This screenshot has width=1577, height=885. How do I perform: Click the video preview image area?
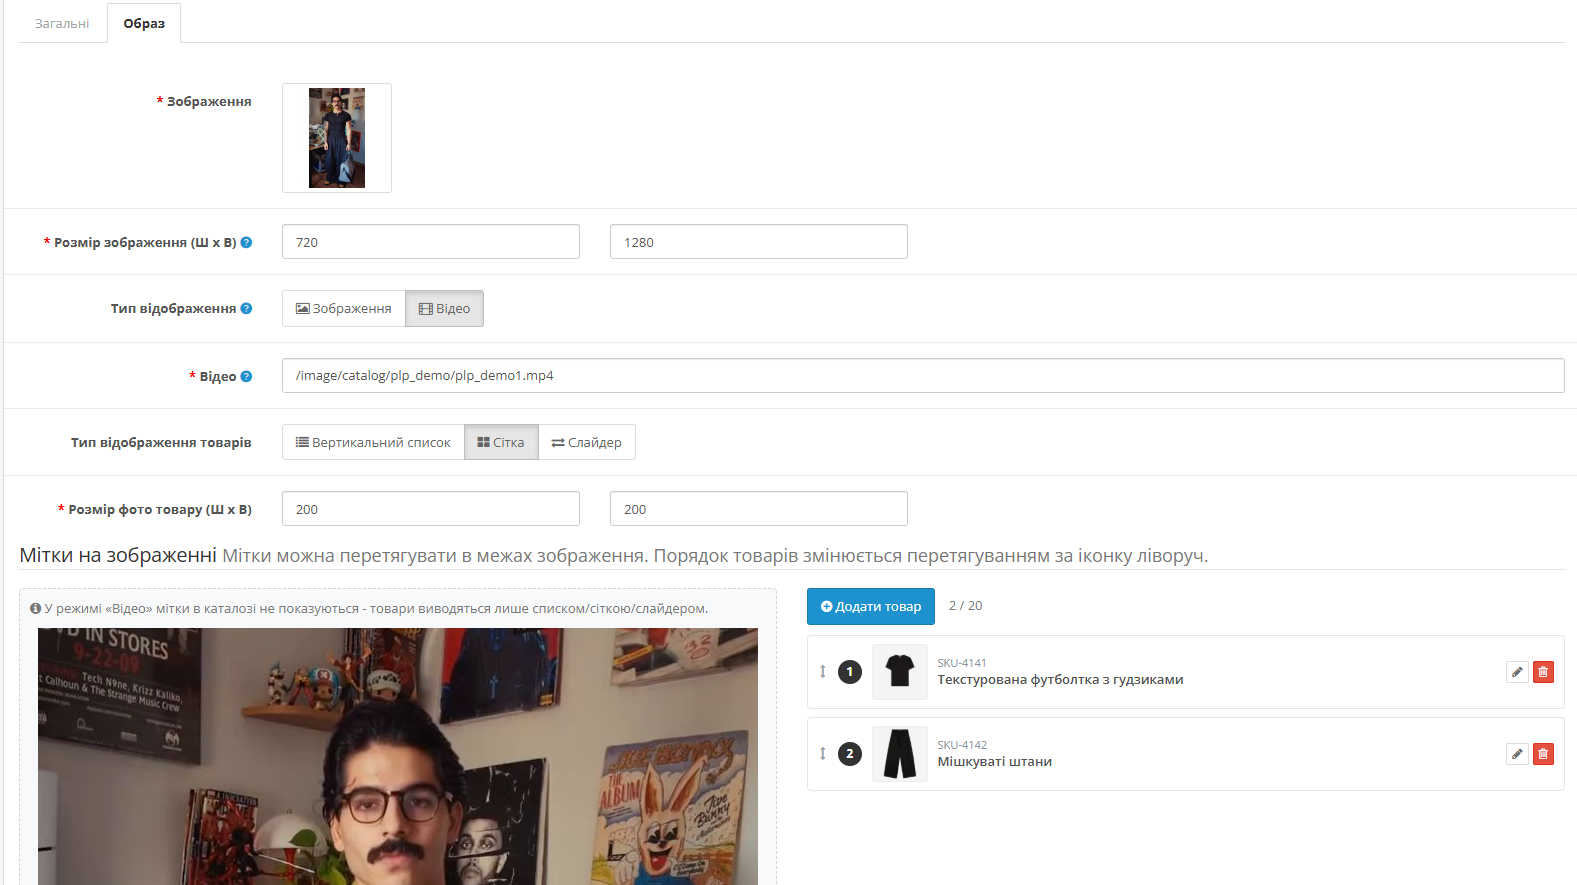(x=398, y=756)
